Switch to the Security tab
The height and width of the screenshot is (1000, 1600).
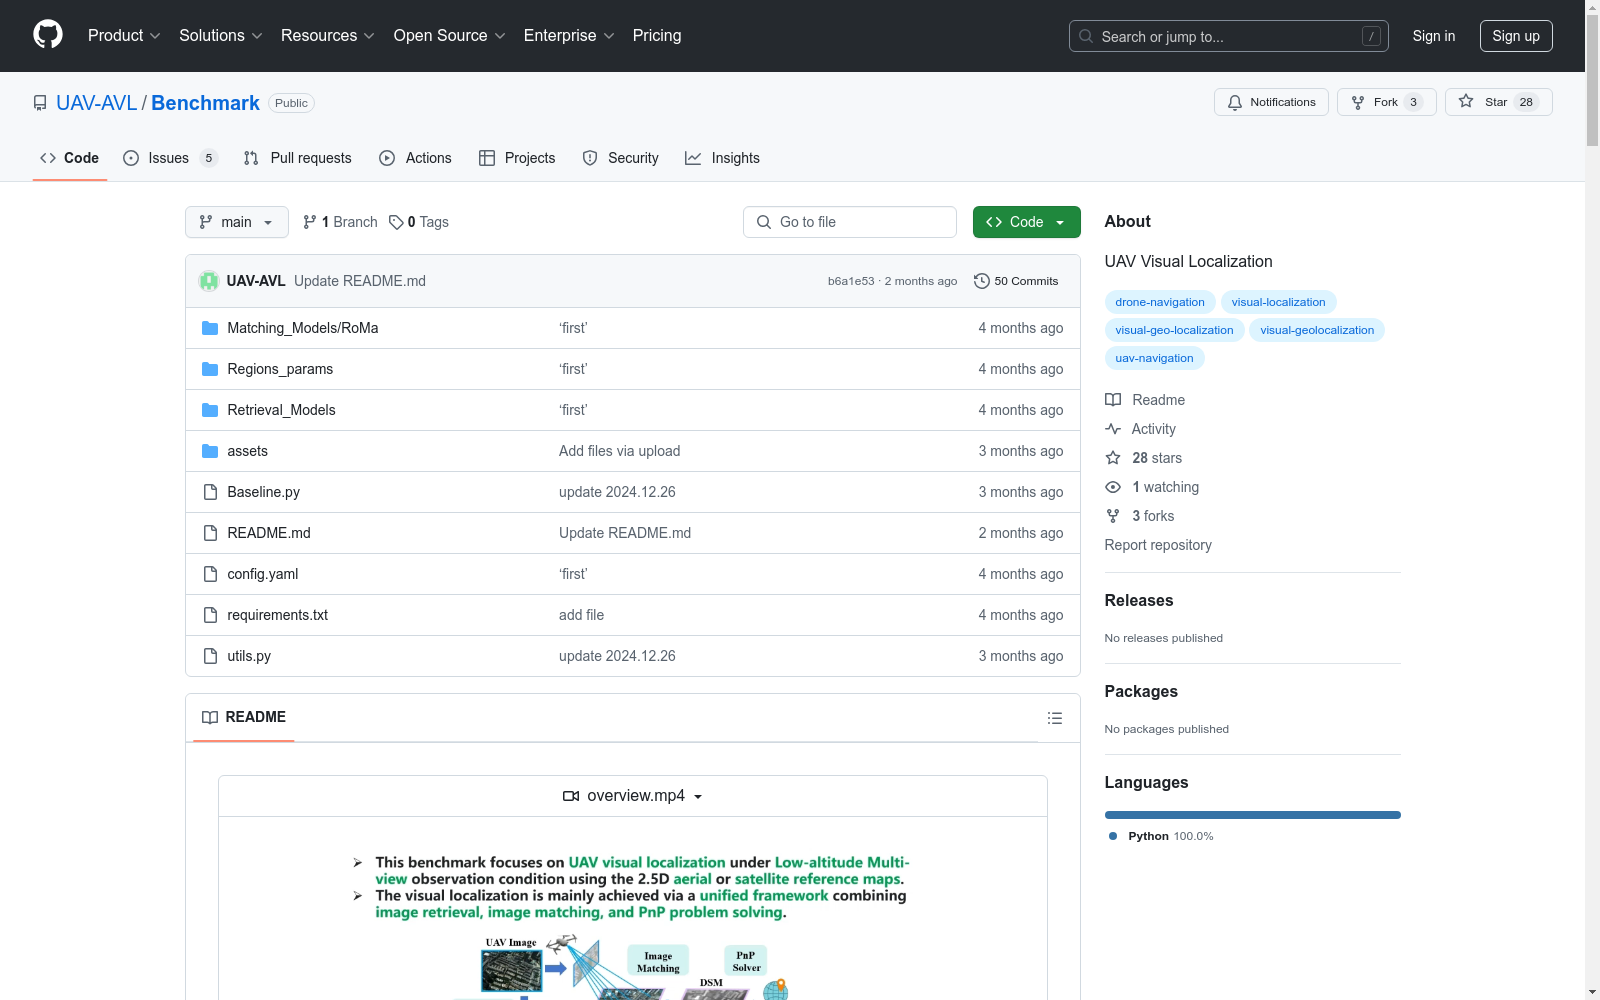(621, 158)
